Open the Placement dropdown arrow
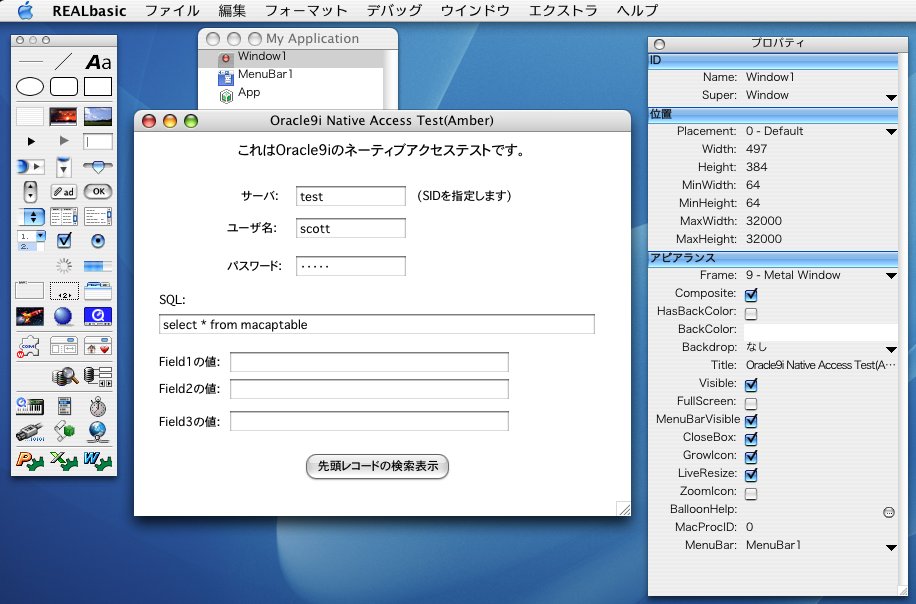916x604 pixels. coord(891,132)
